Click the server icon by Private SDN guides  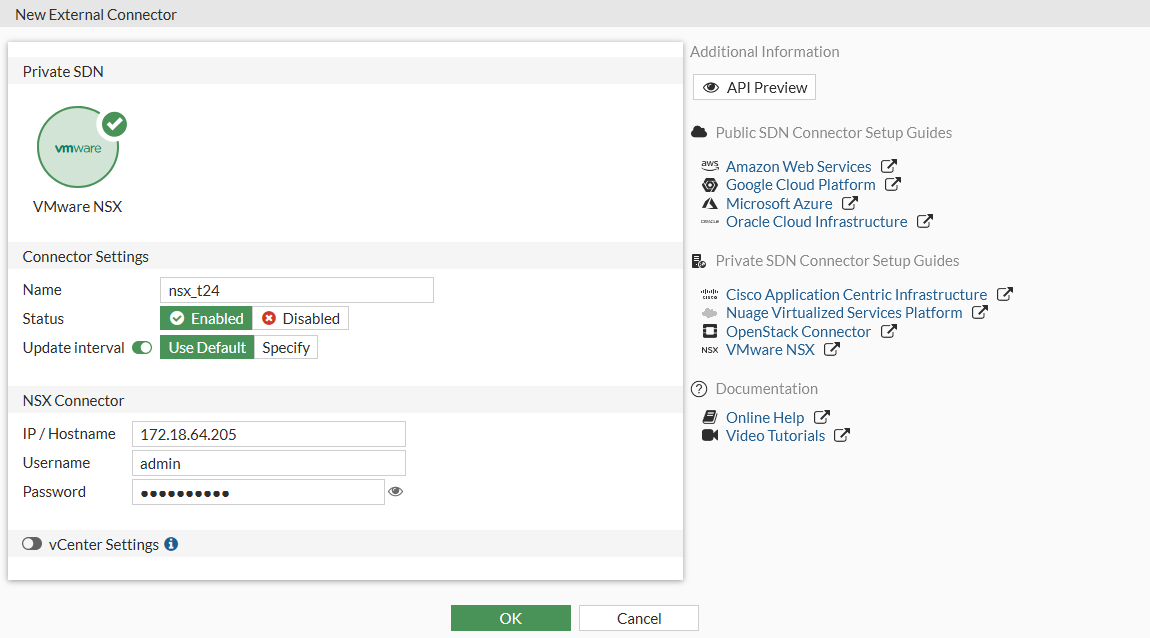[x=700, y=261]
